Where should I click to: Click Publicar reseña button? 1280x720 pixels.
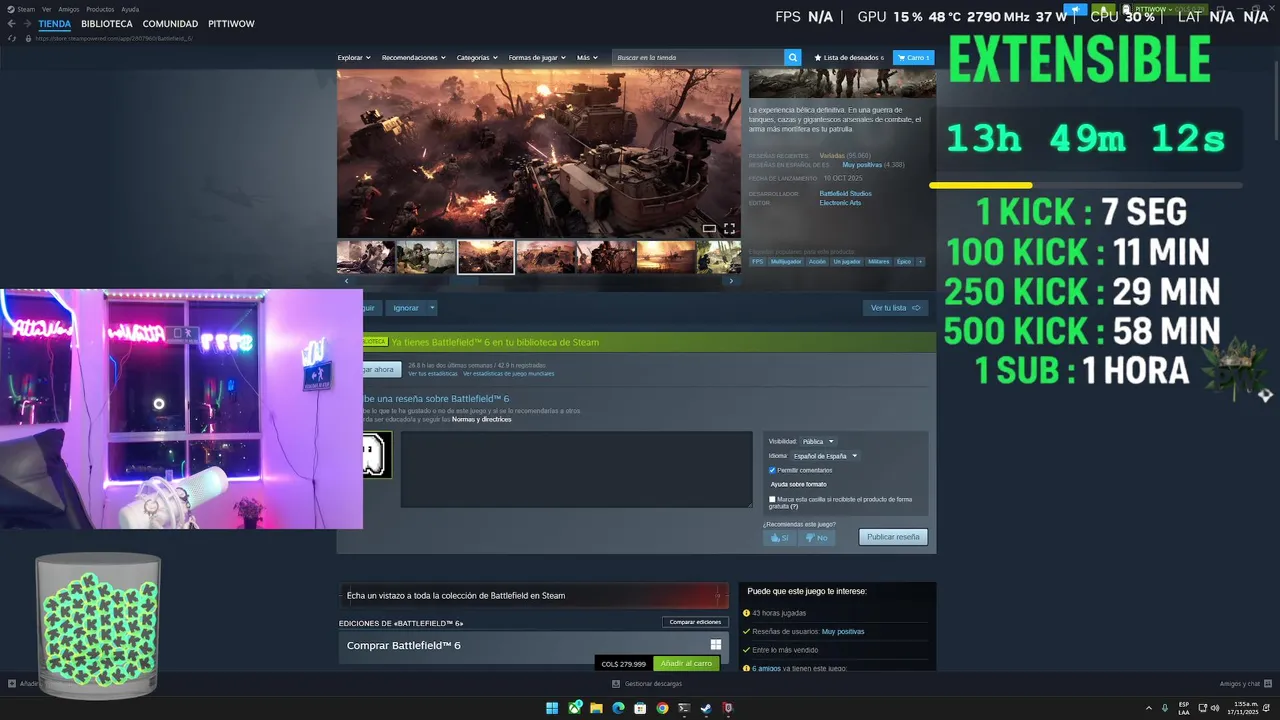[893, 537]
